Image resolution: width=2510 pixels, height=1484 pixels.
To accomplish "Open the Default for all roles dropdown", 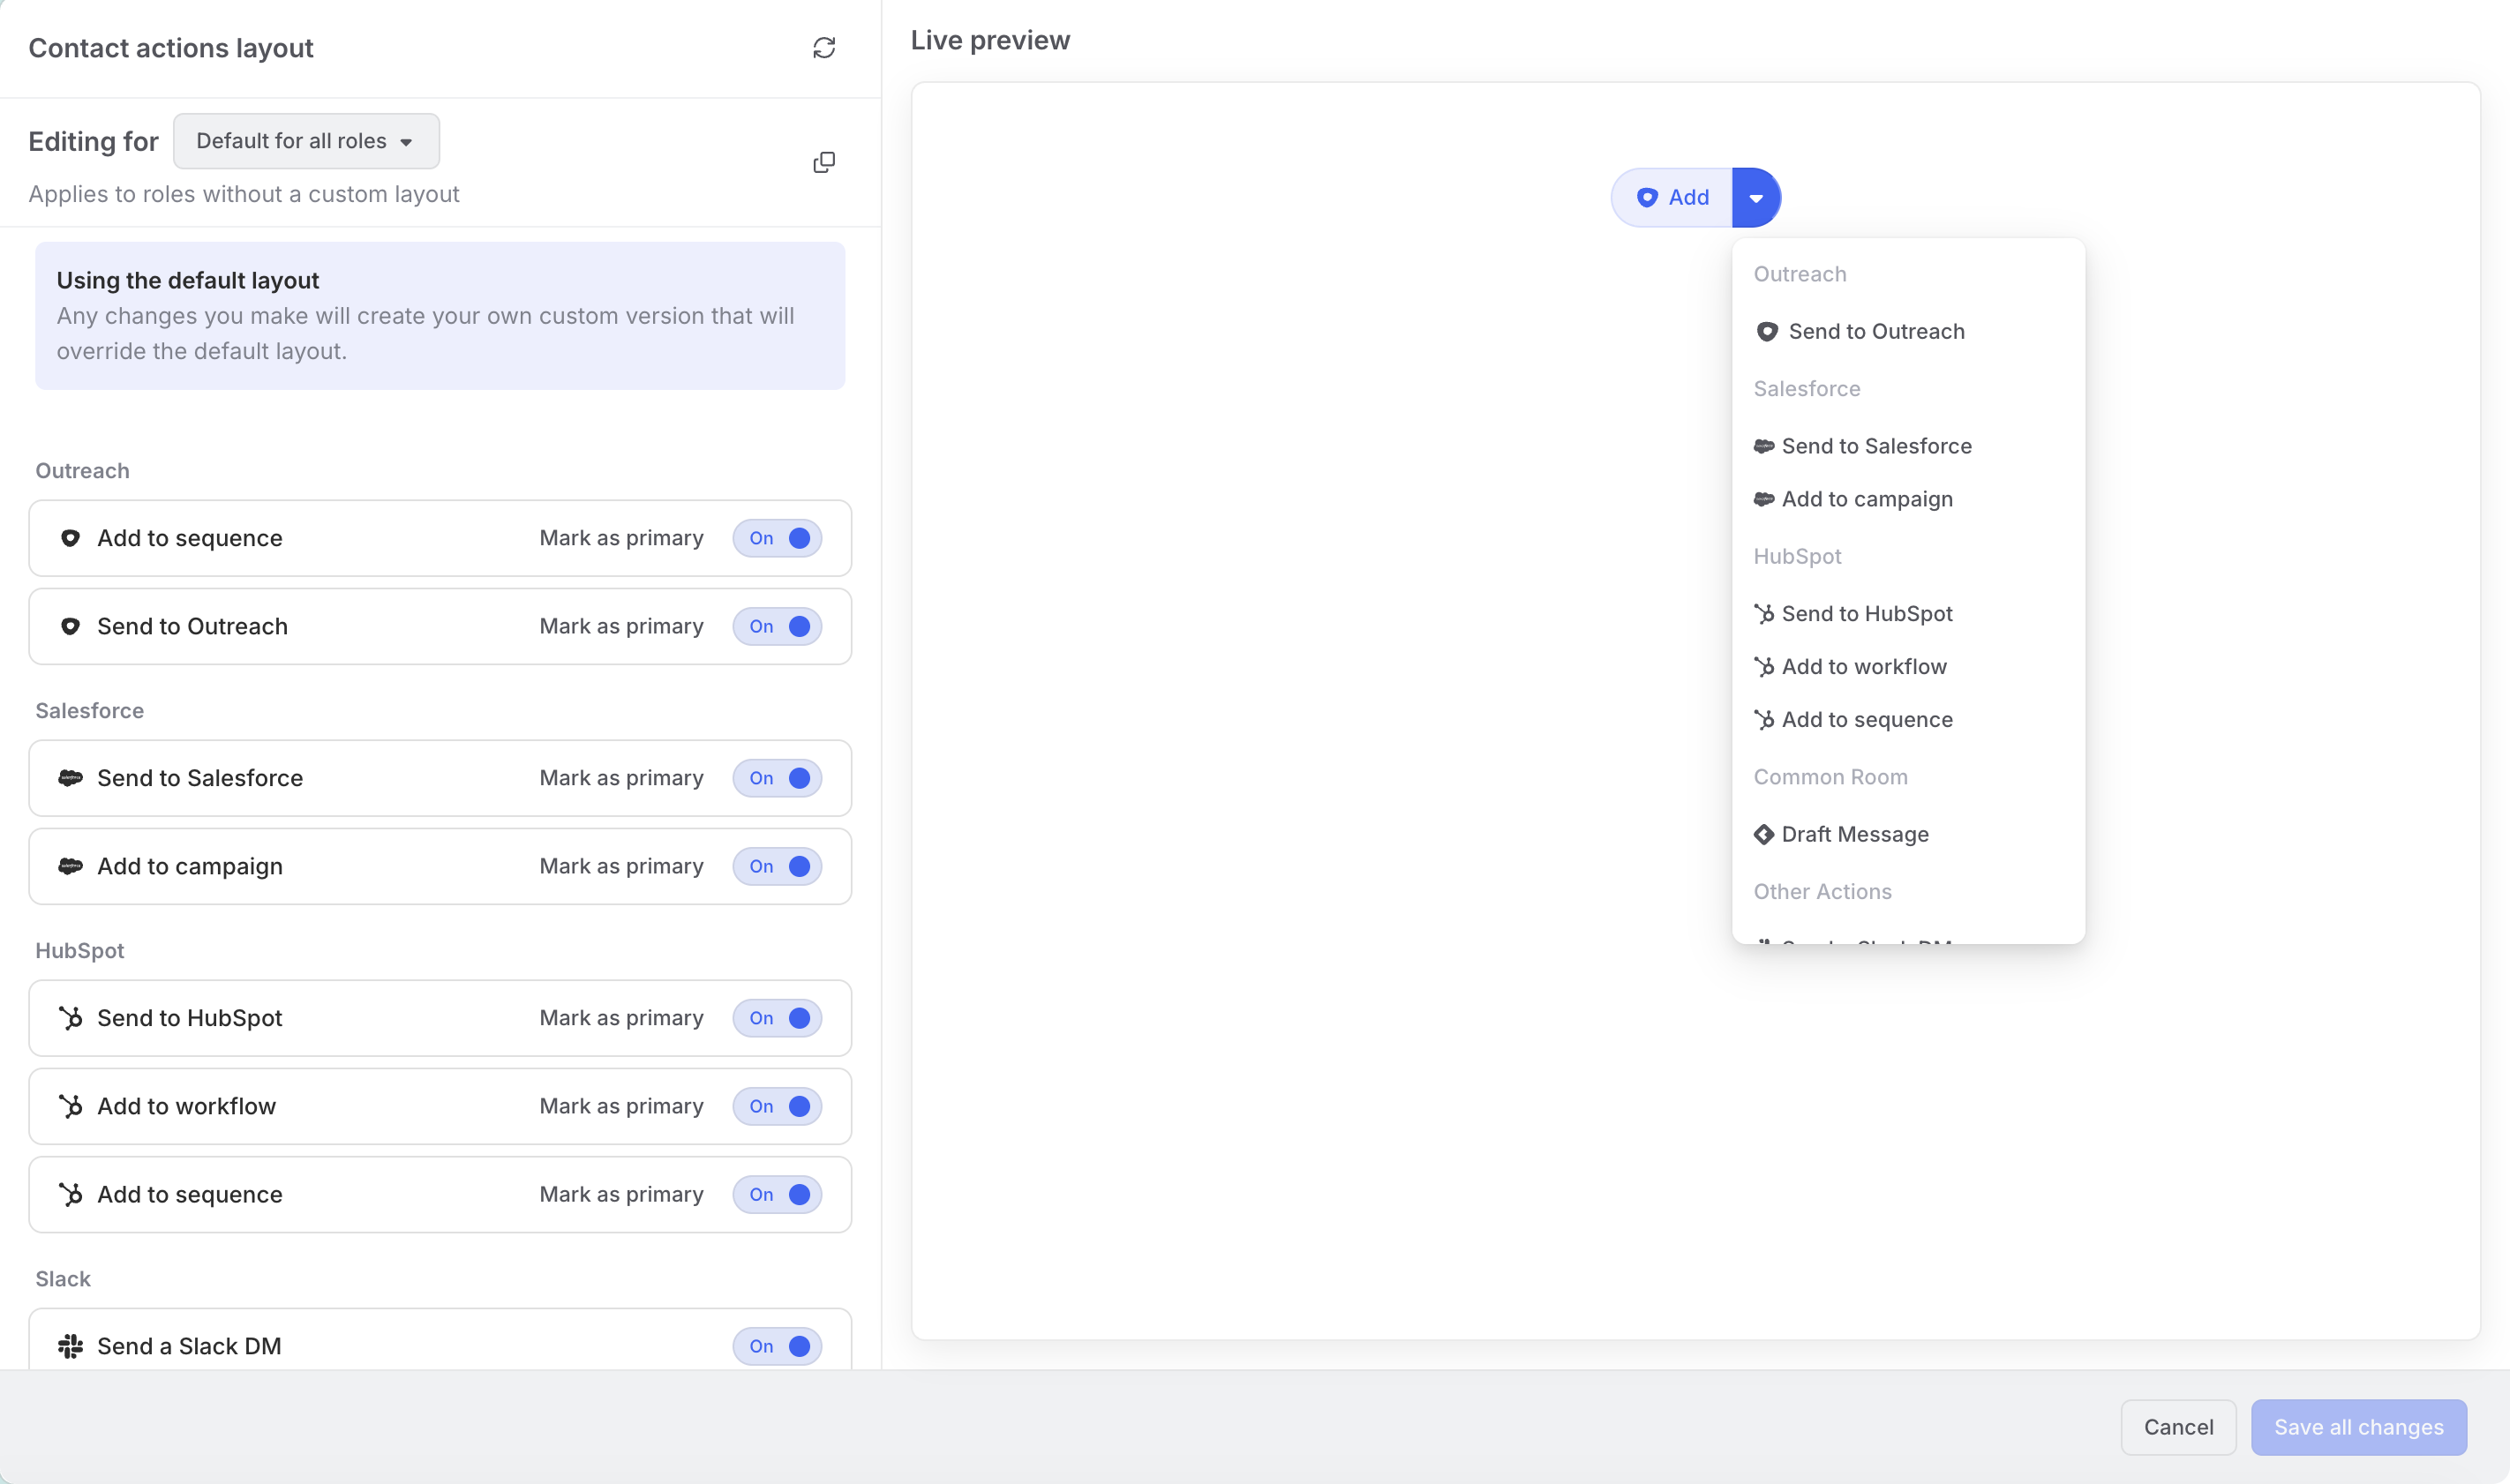I will pyautogui.click(x=305, y=141).
